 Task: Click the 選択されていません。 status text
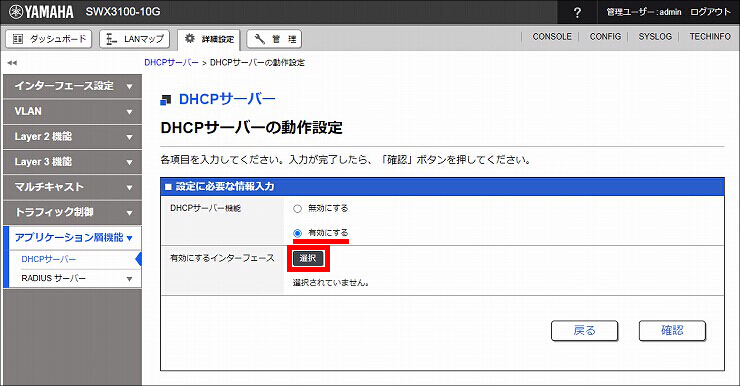(331, 283)
